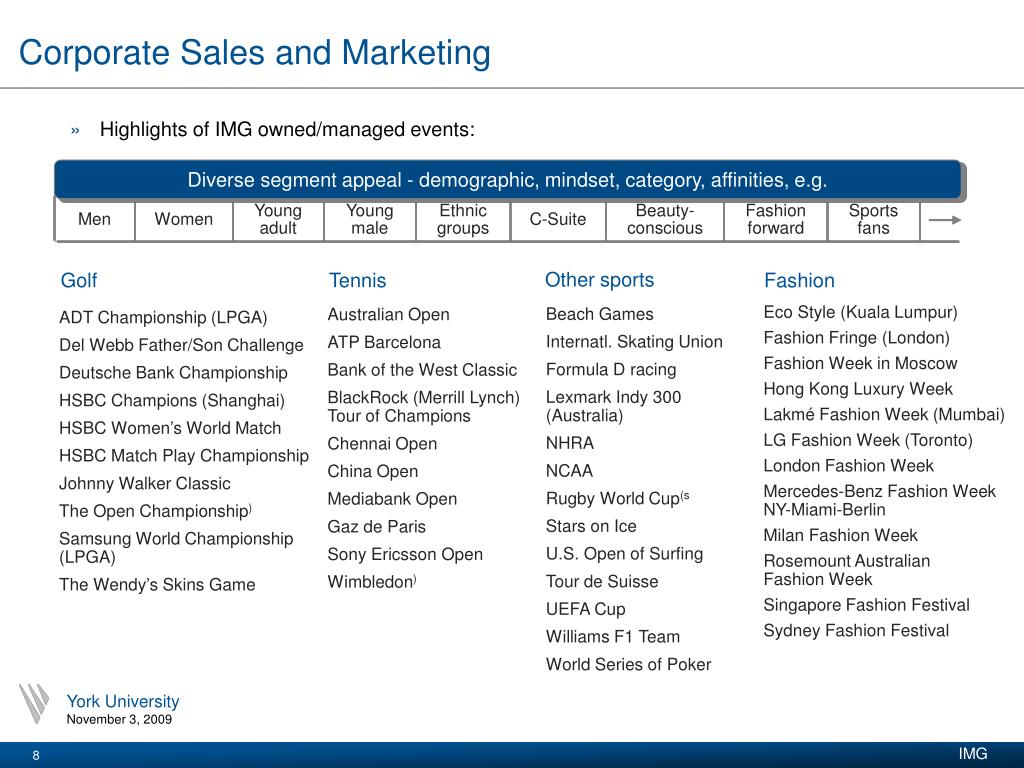
Task: Click Beach Games entry
Action: coord(600,315)
